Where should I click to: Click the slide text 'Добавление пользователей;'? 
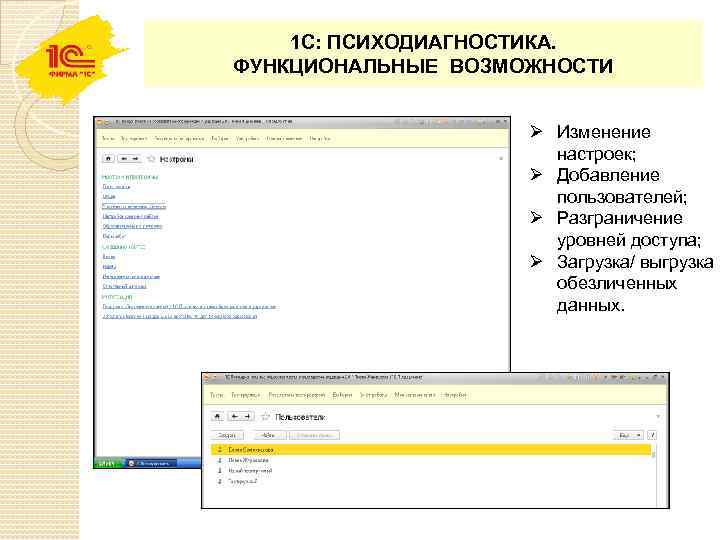click(622, 186)
